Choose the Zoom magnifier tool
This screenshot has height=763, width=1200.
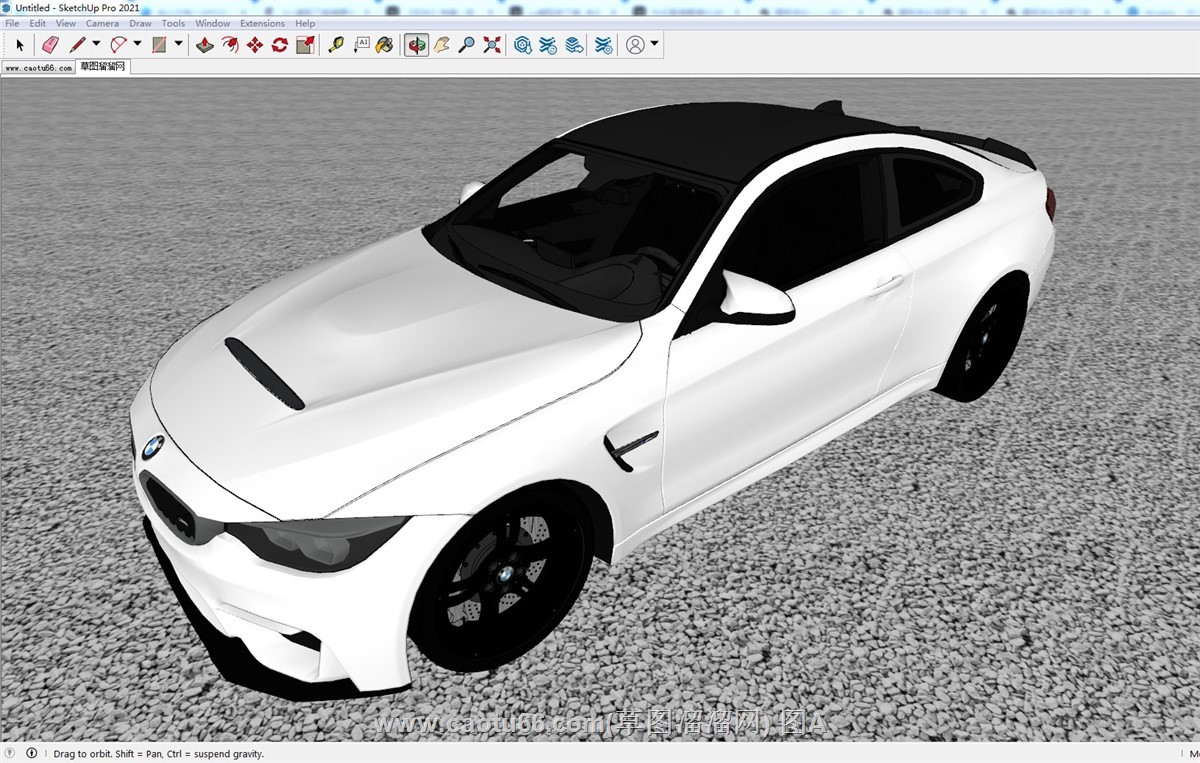467,45
